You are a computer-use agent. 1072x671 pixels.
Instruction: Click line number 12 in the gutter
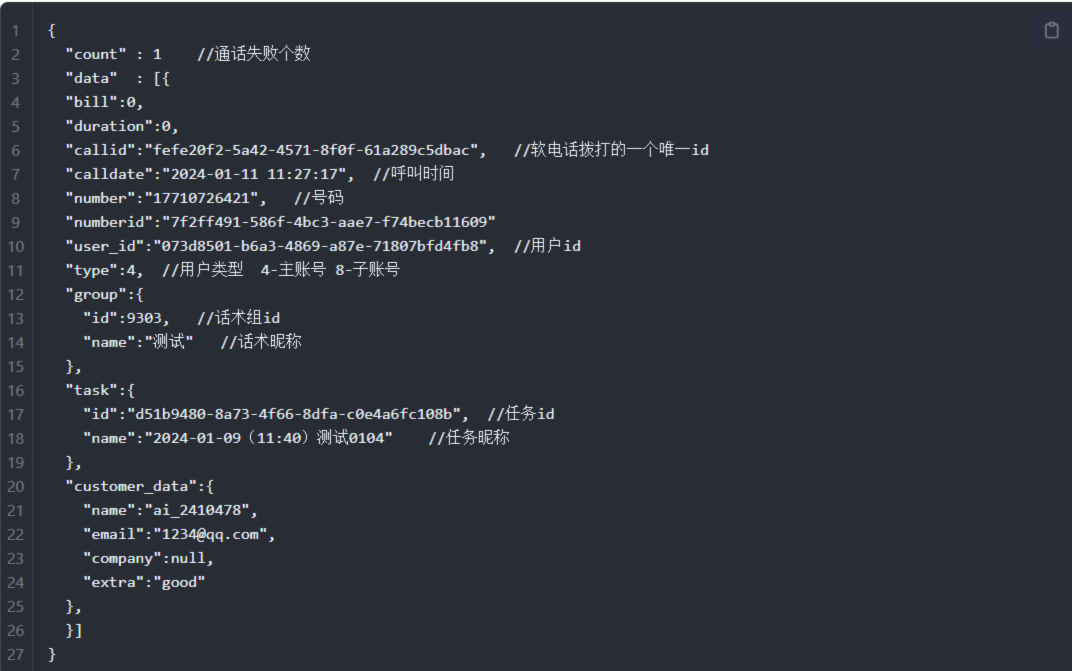[16, 294]
